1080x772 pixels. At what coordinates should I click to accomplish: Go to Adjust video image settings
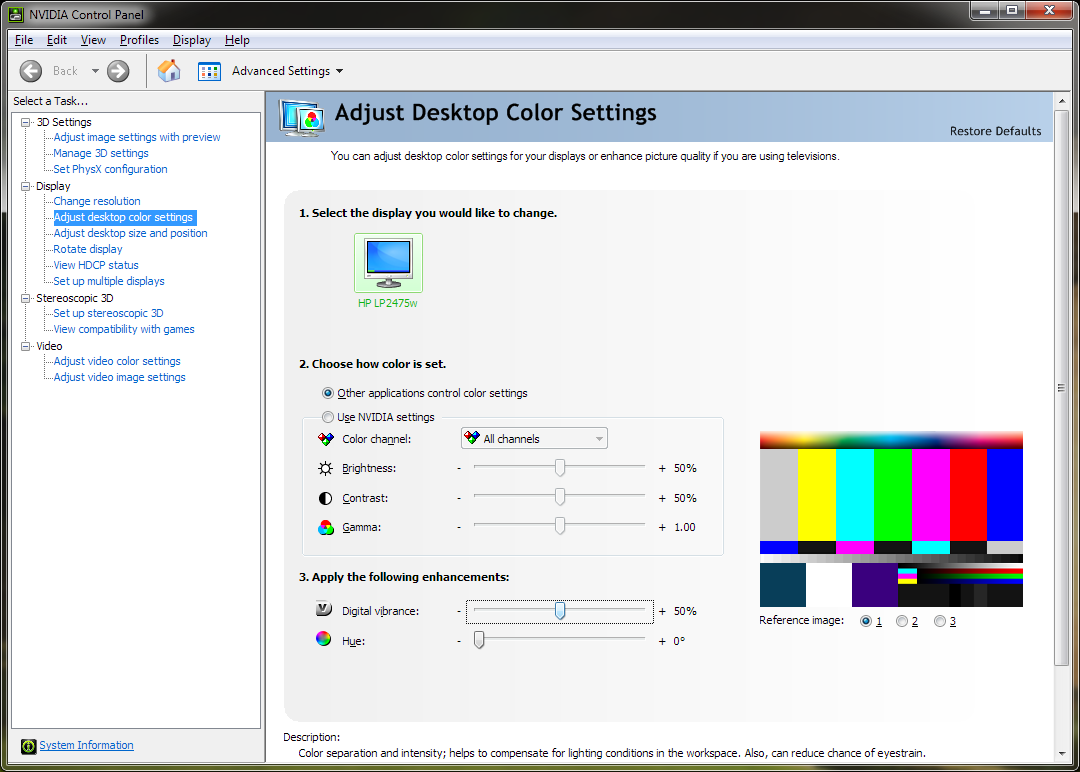click(119, 377)
